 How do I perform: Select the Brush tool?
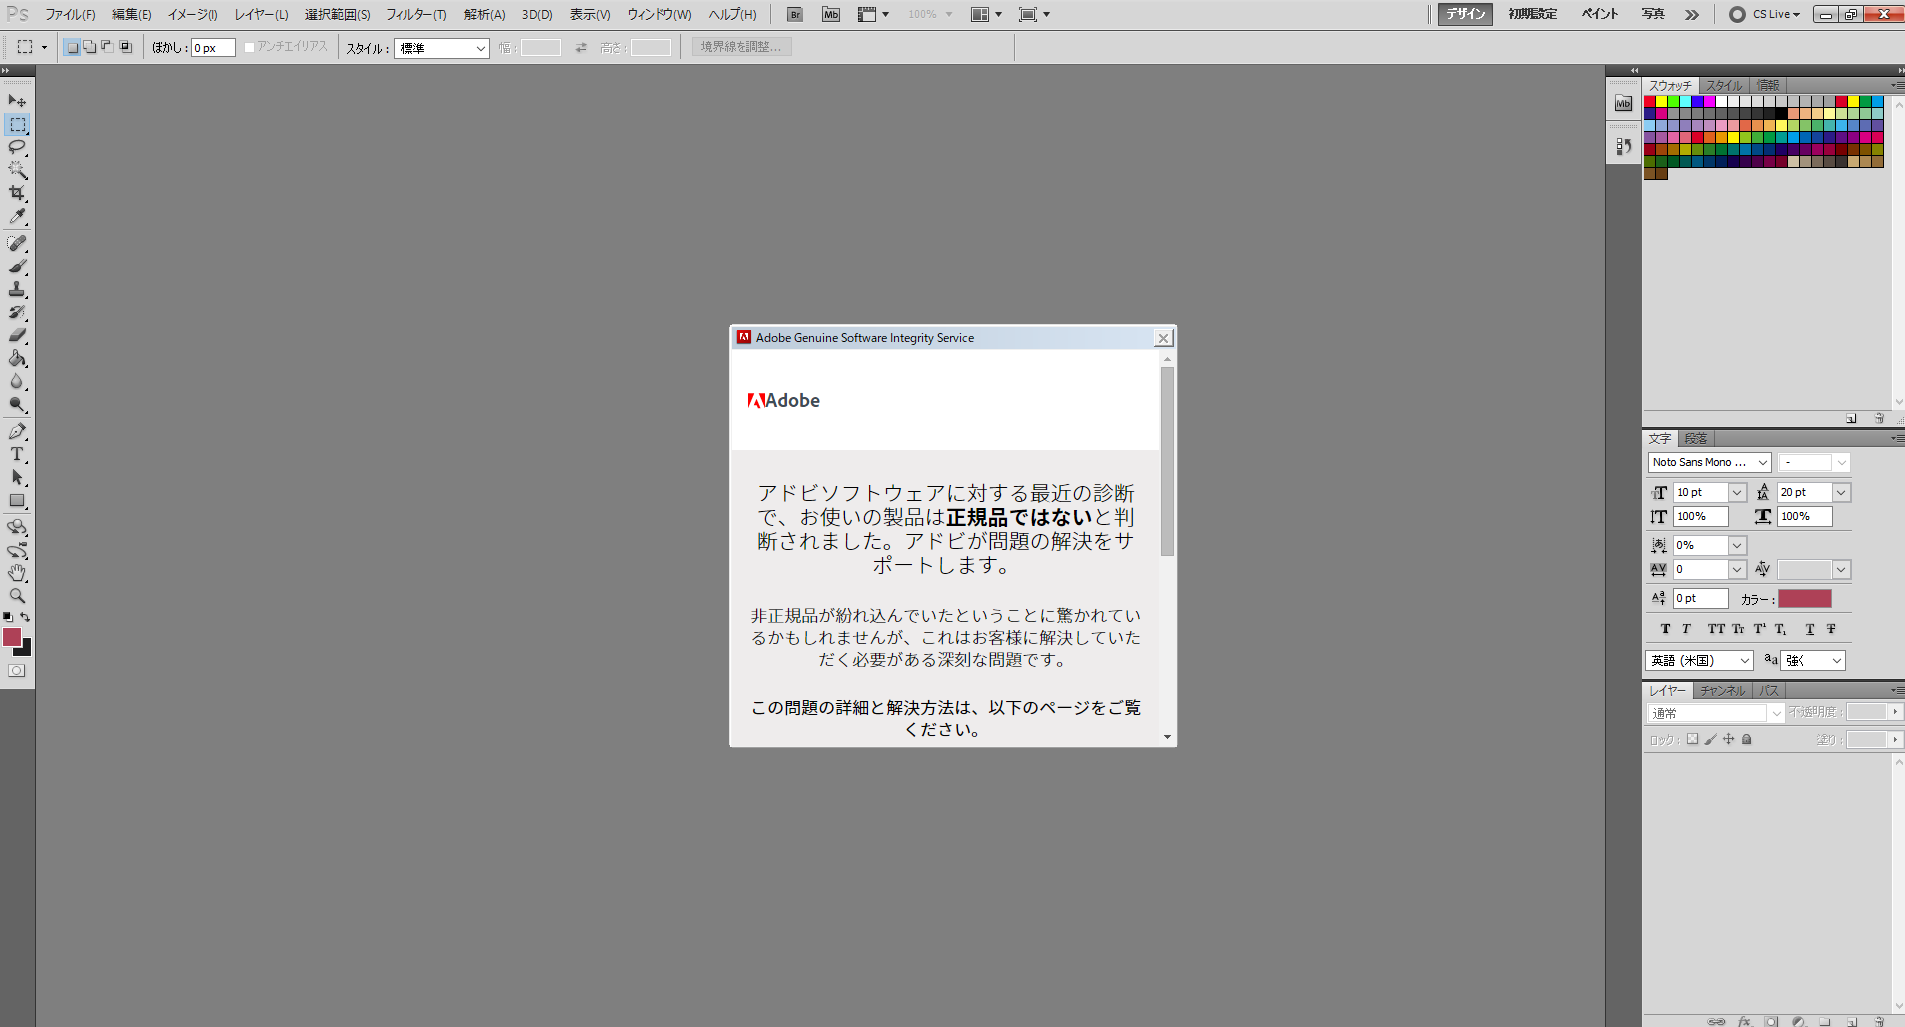point(17,266)
